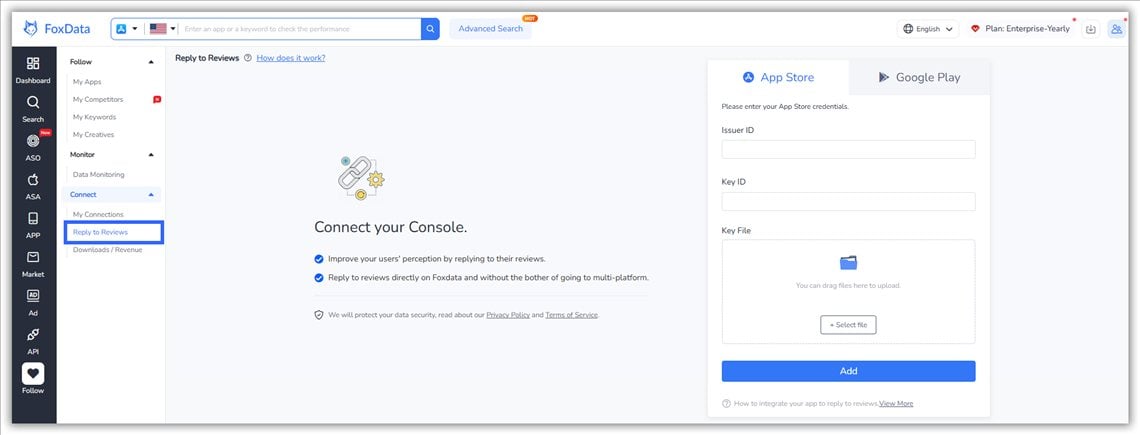Click the help icon near integrate text
This screenshot has height=435, width=1140.
coord(726,403)
